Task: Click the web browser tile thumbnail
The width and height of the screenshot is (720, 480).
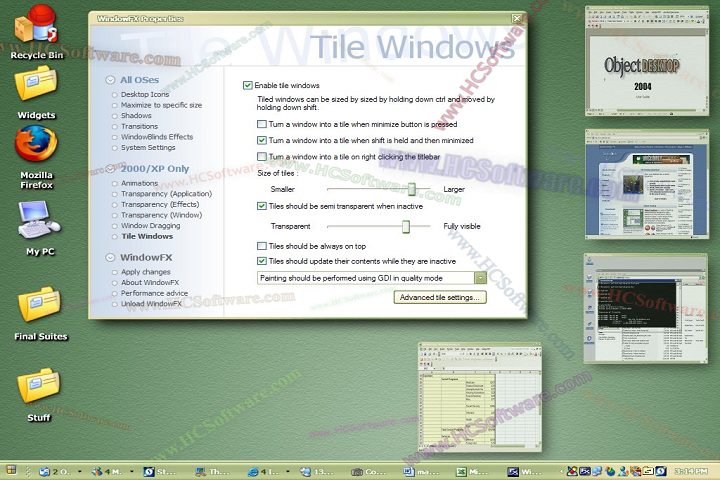Action: (x=647, y=184)
